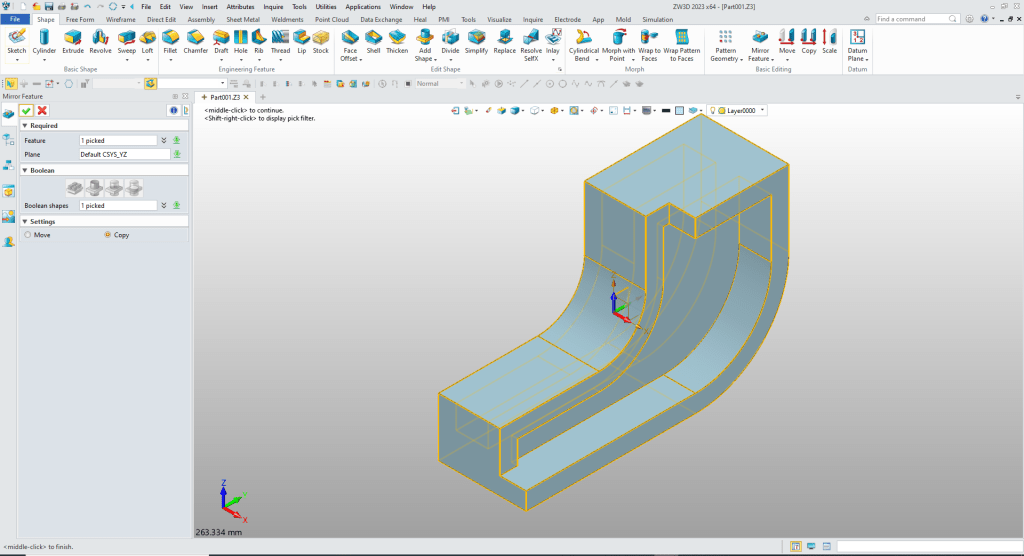
Task: Collapse the Required section
Action: [25, 126]
